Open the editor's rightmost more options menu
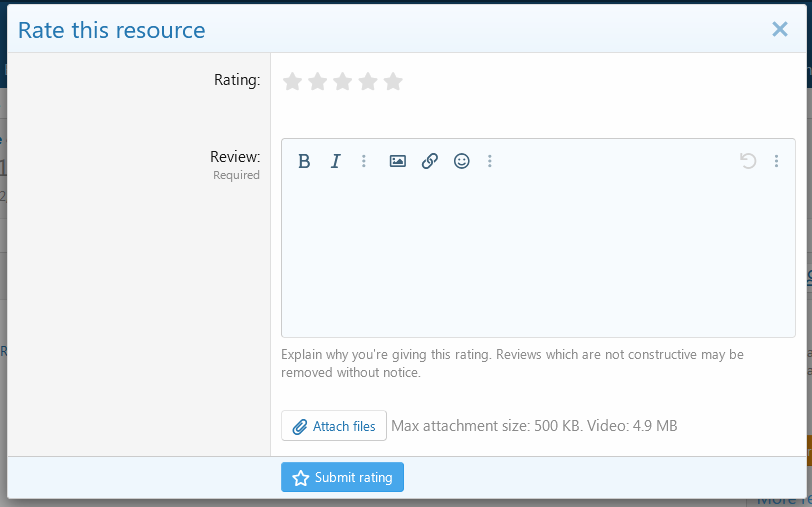Viewport: 812px width, 507px height. [776, 161]
